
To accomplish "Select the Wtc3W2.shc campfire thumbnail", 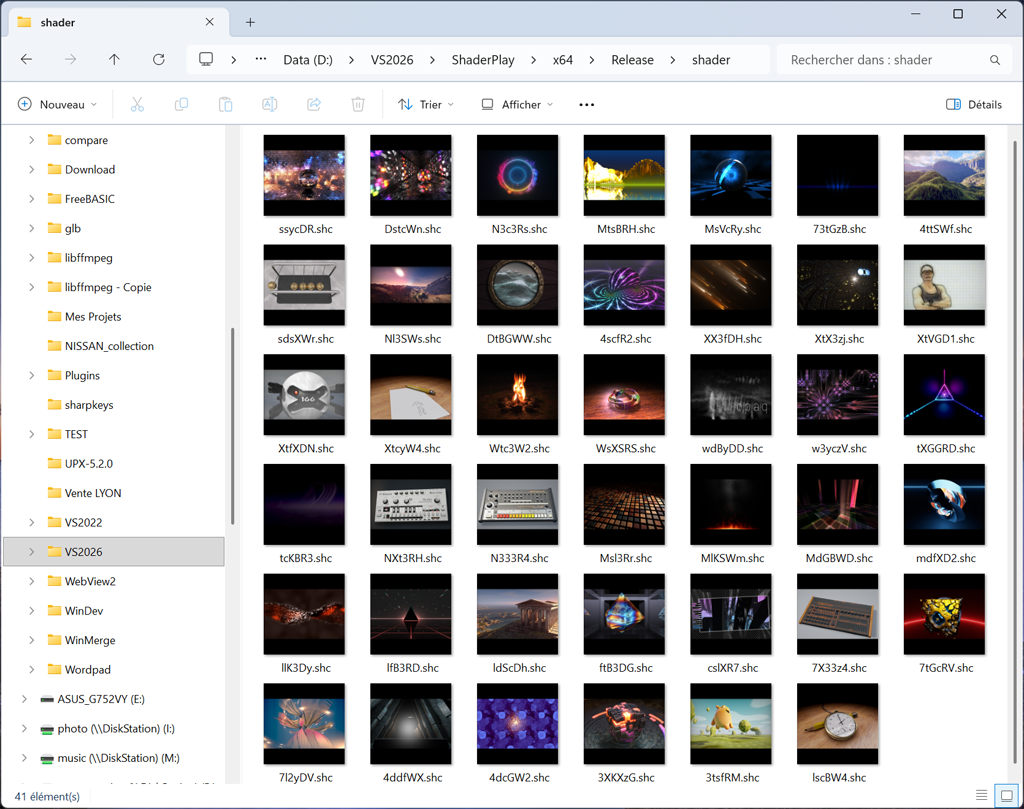I will (x=518, y=394).
